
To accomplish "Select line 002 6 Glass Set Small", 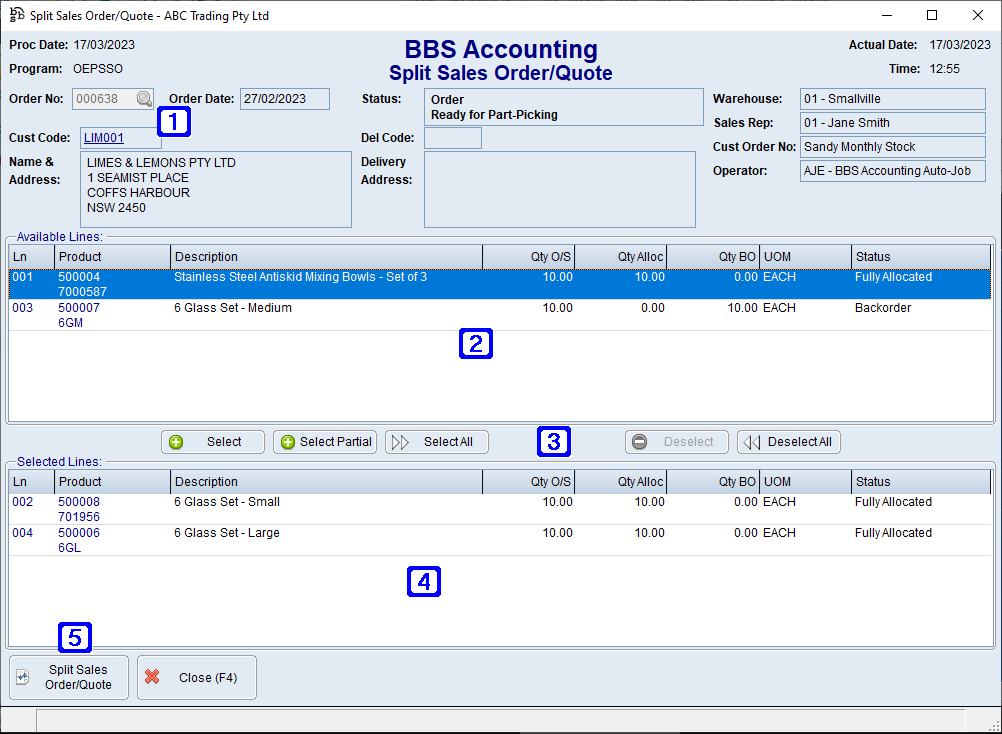I will (x=300, y=507).
